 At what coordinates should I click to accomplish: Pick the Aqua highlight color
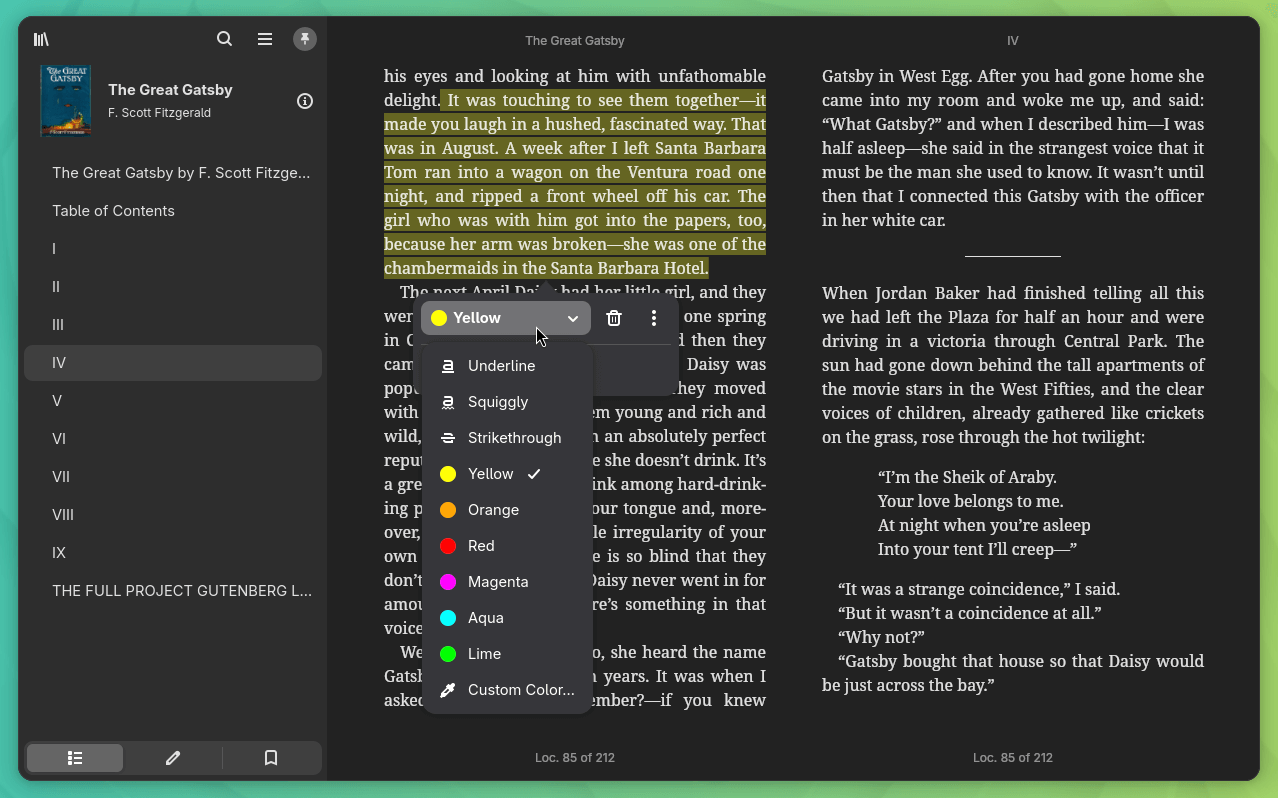tap(485, 618)
